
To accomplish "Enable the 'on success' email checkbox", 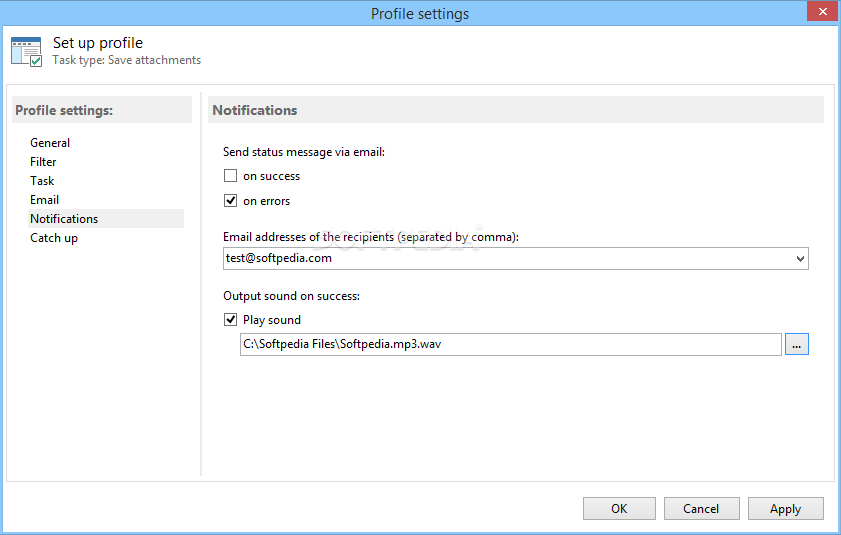I will click(230, 175).
